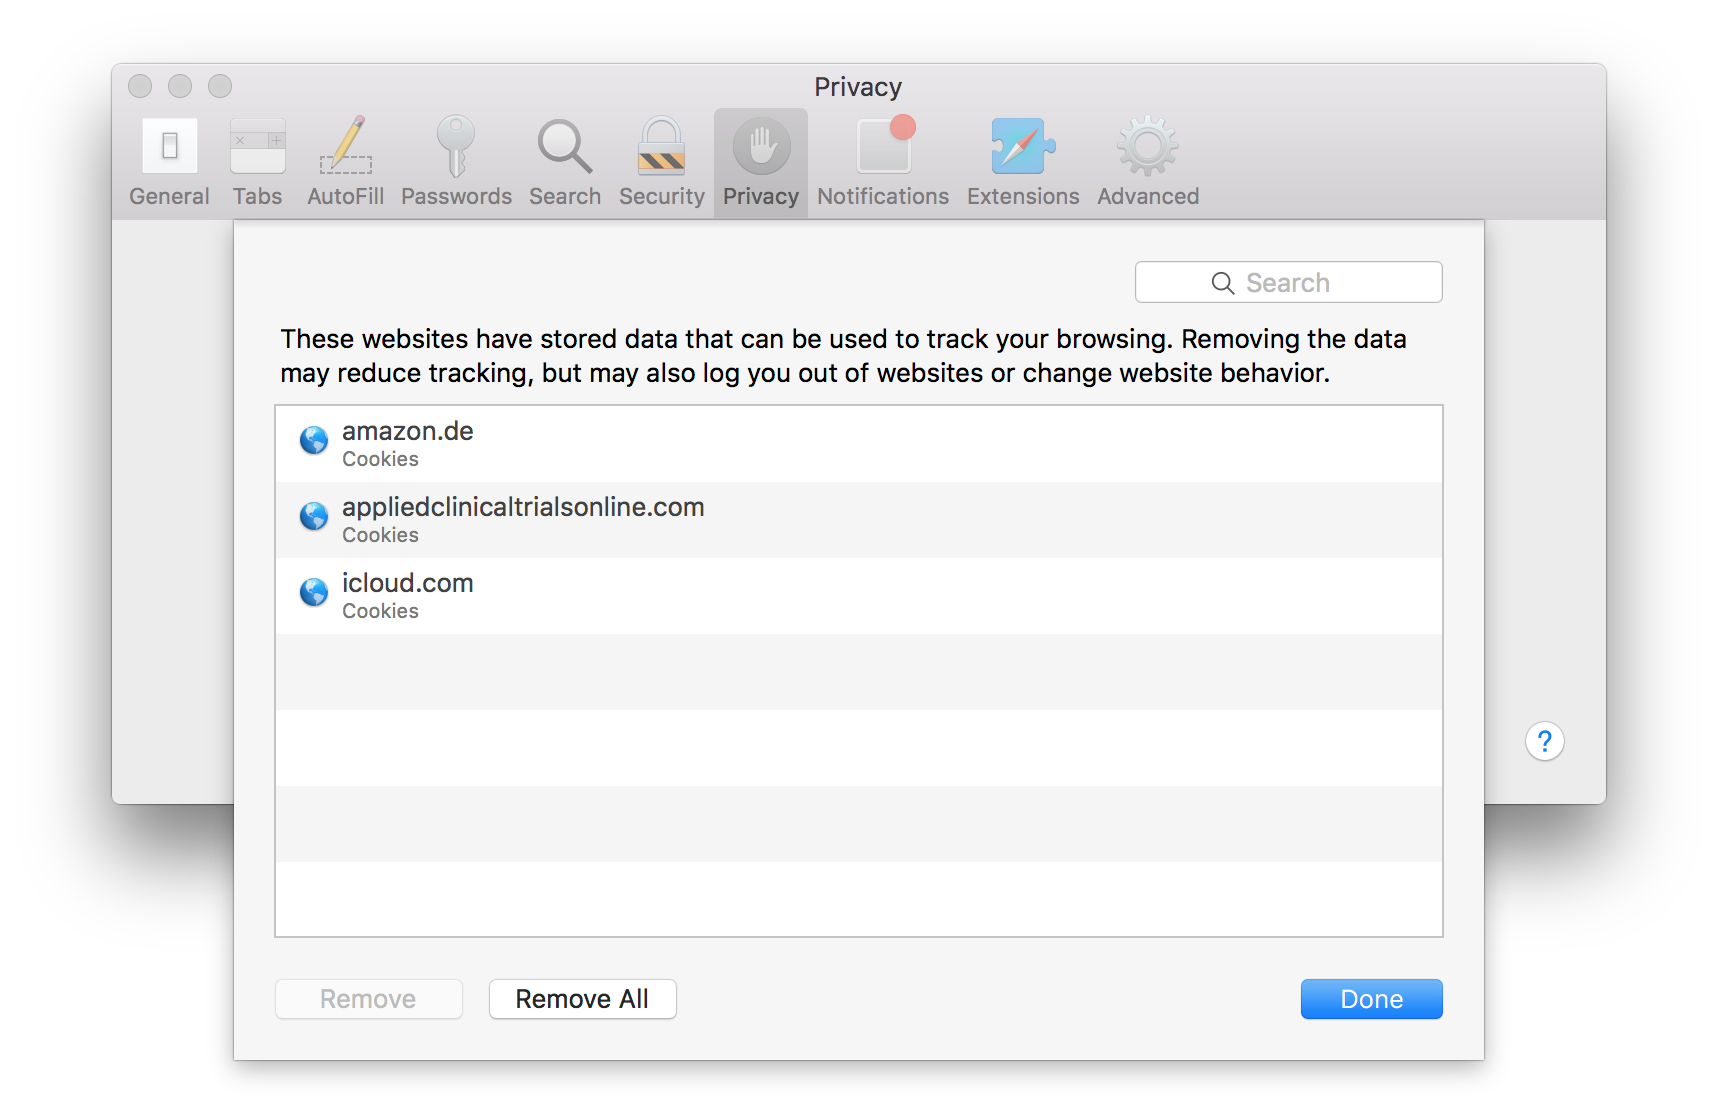The width and height of the screenshot is (1718, 1102).
Task: Switch to the Tabs preferences icon
Action: tap(258, 162)
